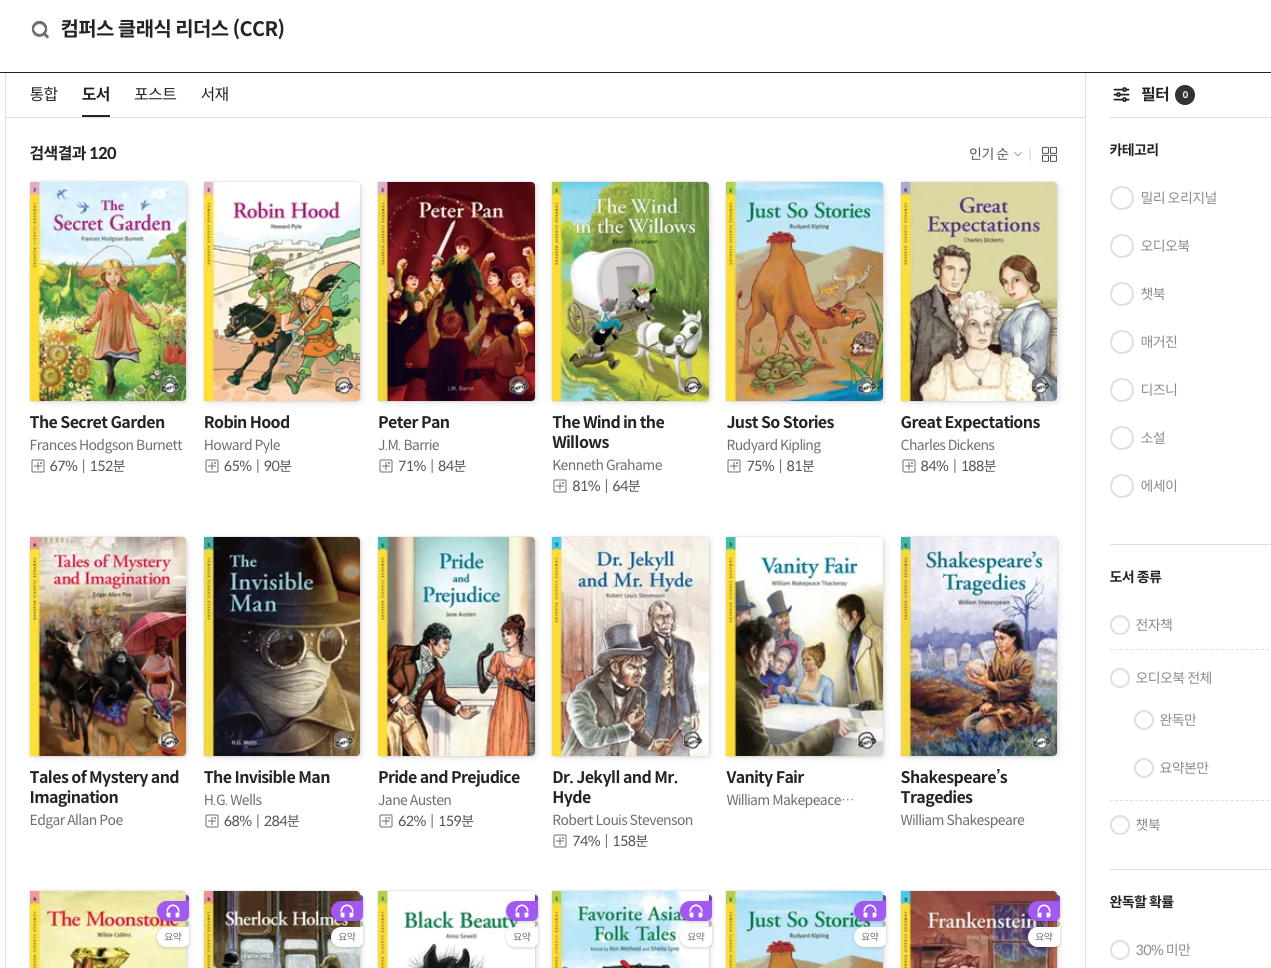Click headphone badge on Frankenstein cover
This screenshot has width=1271, height=968.
coord(1044,911)
